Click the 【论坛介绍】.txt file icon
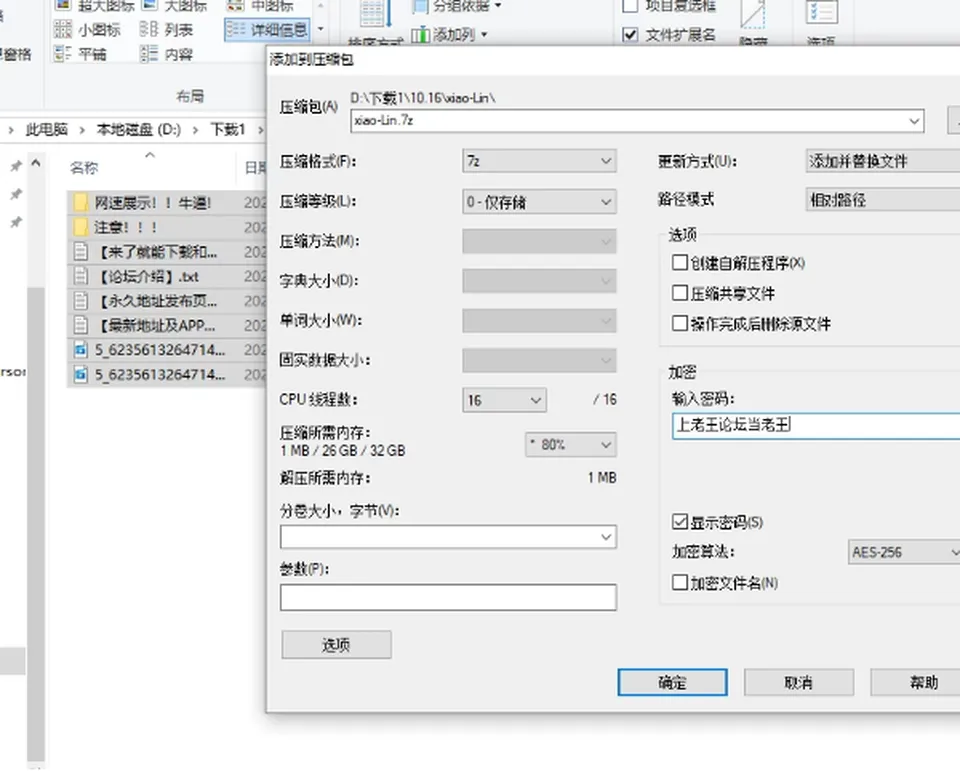Image resolution: width=960 pixels, height=771 pixels. (80, 276)
